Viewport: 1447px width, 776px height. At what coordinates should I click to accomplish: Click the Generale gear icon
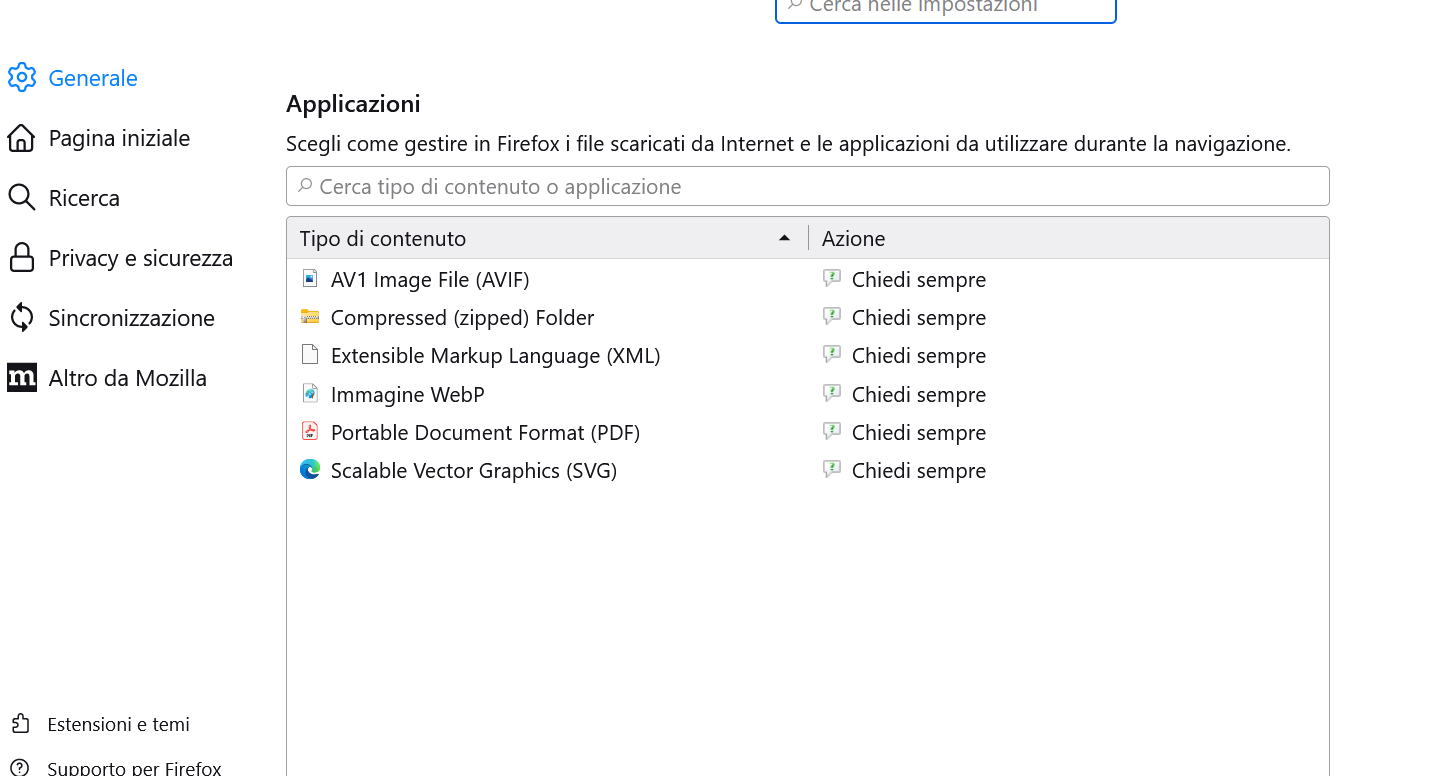(x=22, y=77)
